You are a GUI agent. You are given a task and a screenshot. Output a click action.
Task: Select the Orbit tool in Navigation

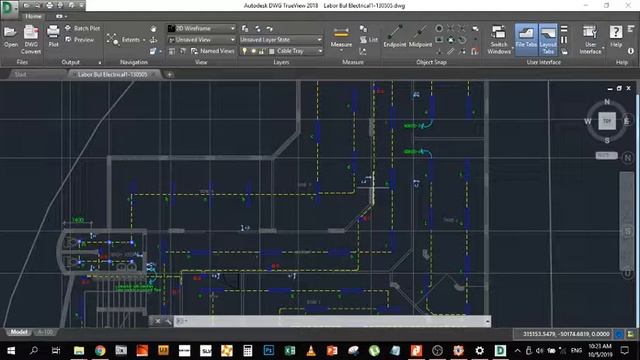(x=153, y=40)
